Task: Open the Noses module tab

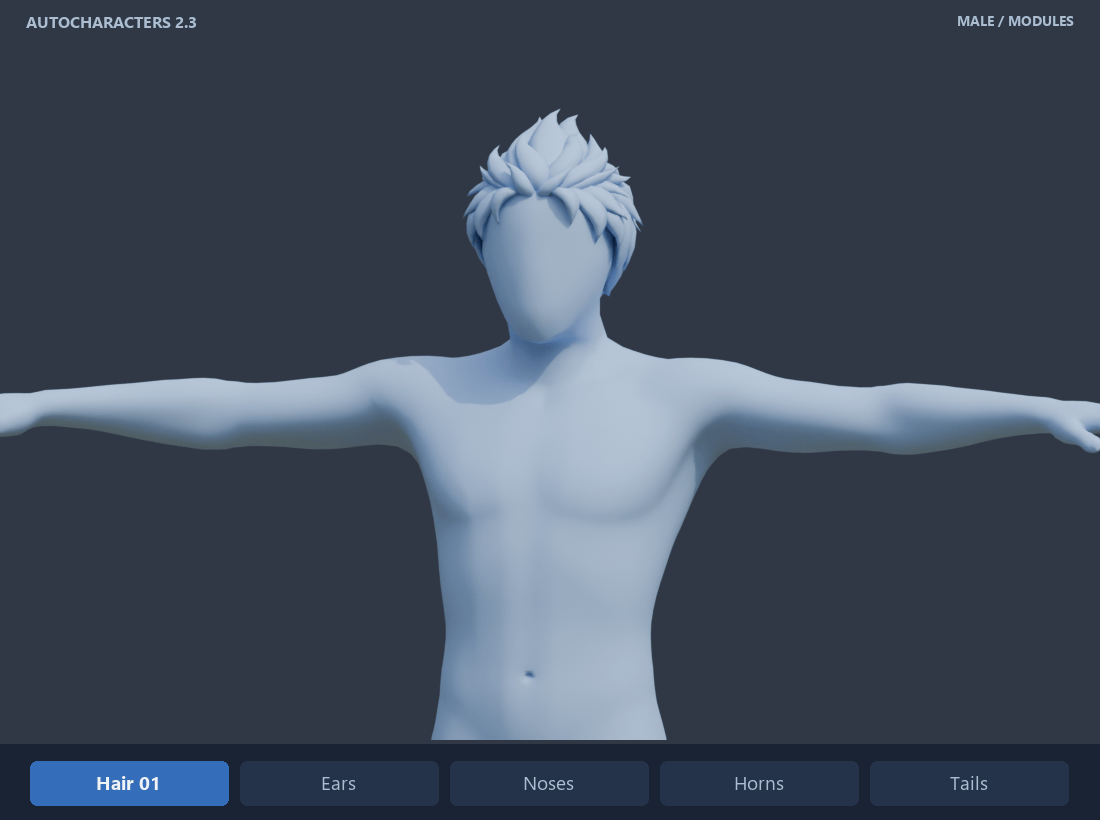Action: 549,783
